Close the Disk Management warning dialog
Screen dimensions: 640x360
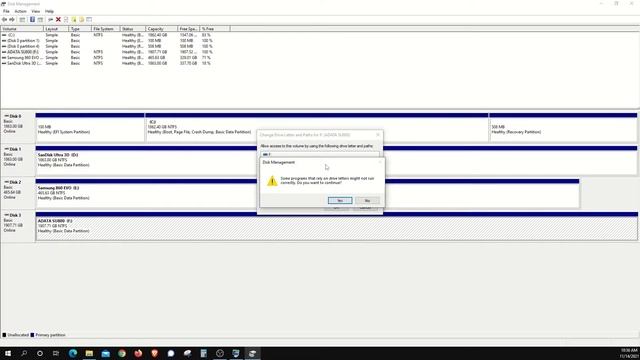point(380,162)
